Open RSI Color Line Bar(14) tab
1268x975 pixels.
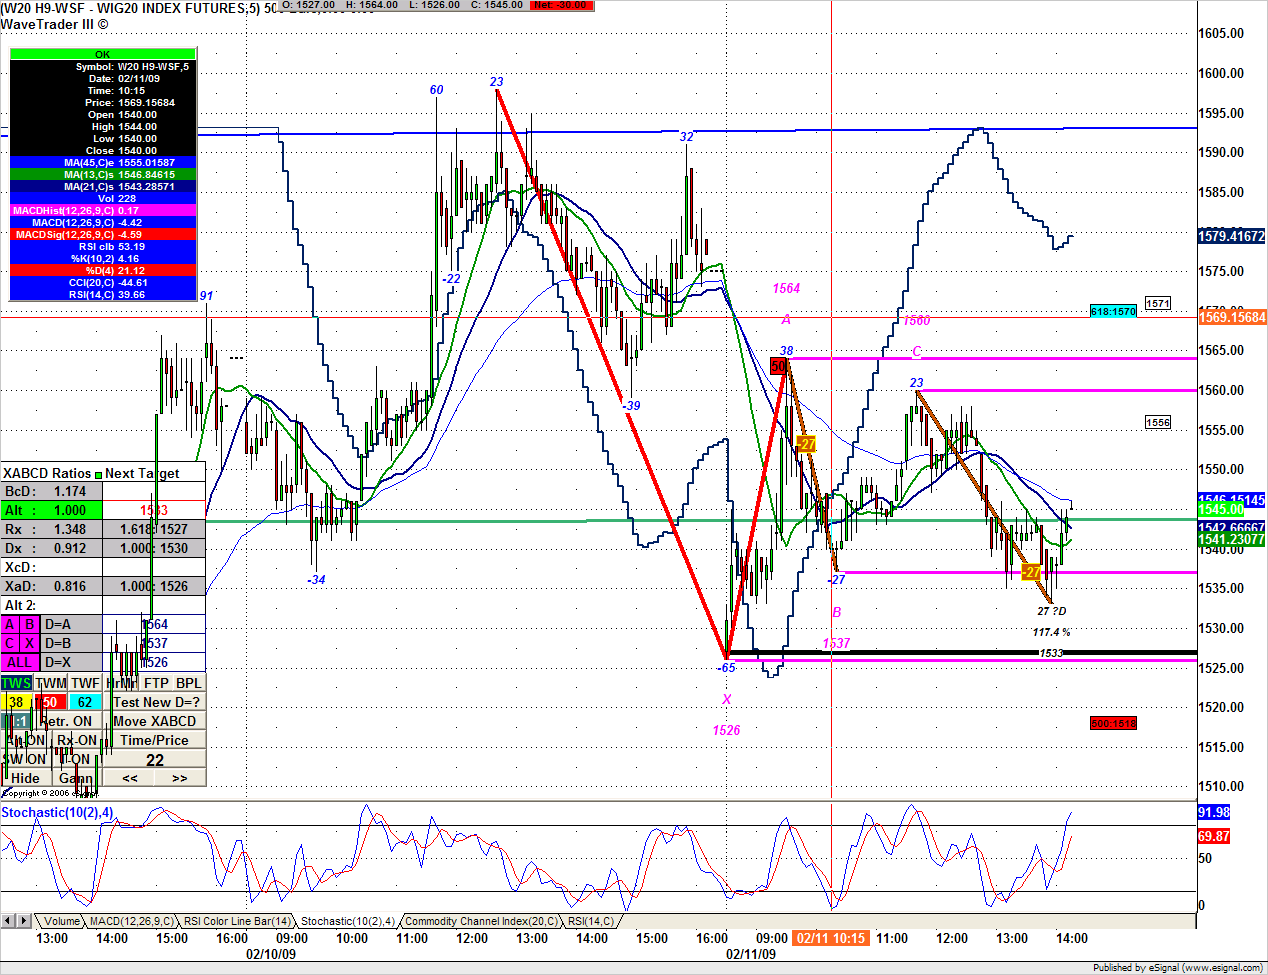237,921
